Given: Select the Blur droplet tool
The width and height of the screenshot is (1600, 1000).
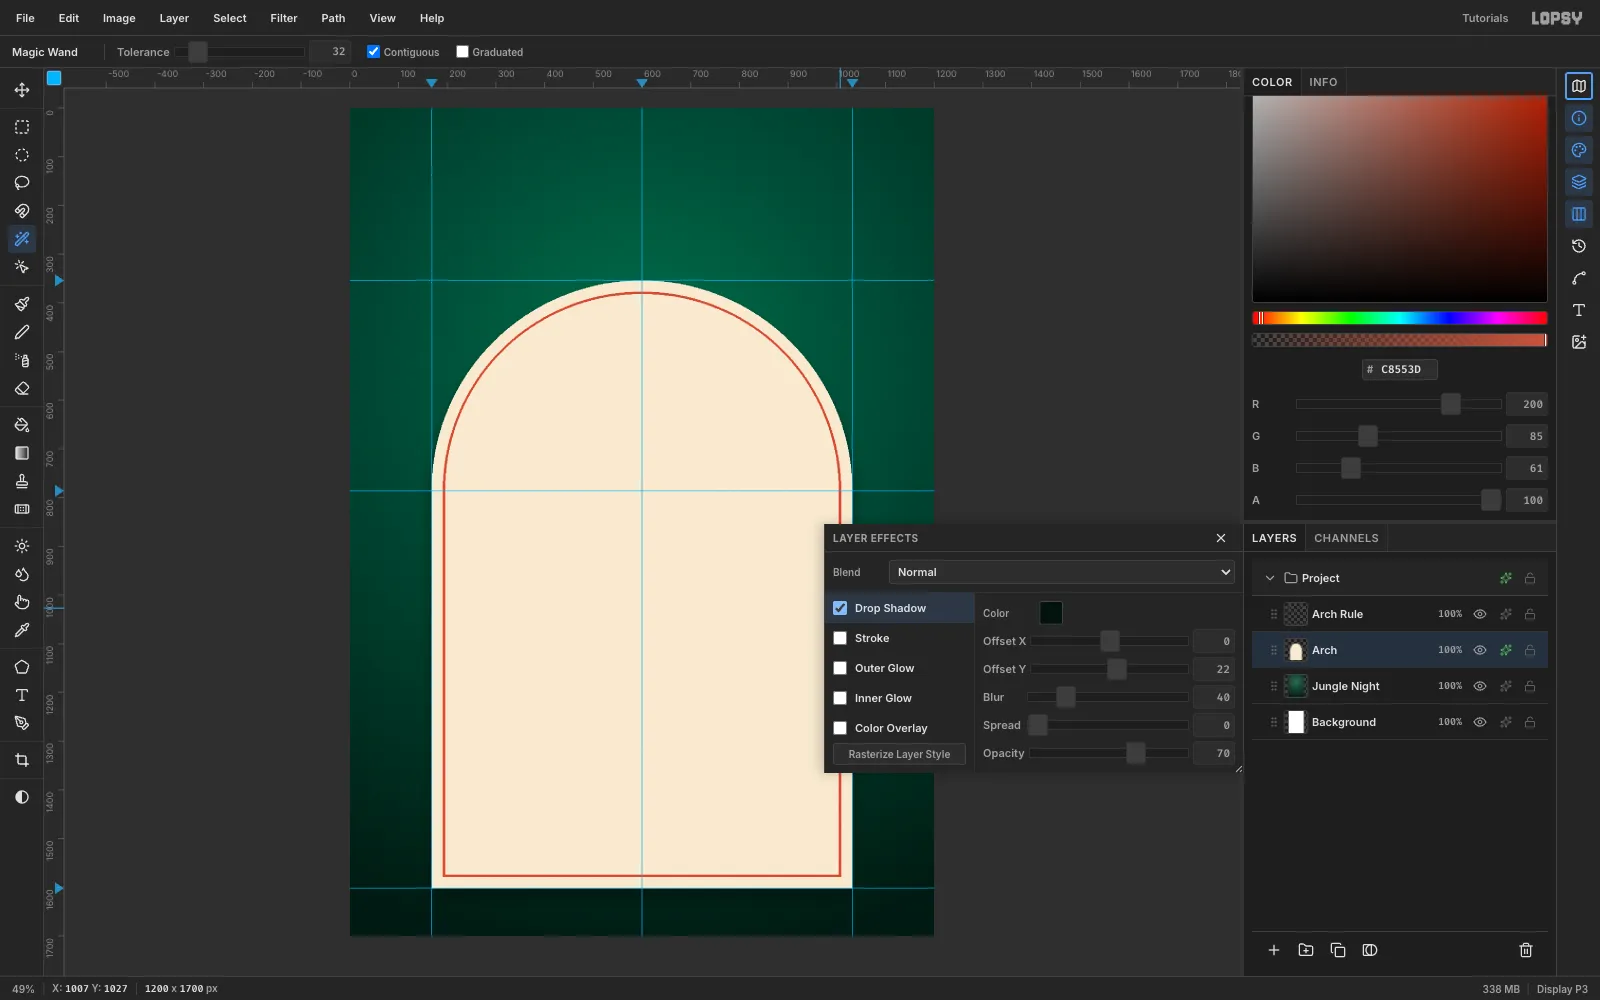Looking at the screenshot, I should [22, 574].
